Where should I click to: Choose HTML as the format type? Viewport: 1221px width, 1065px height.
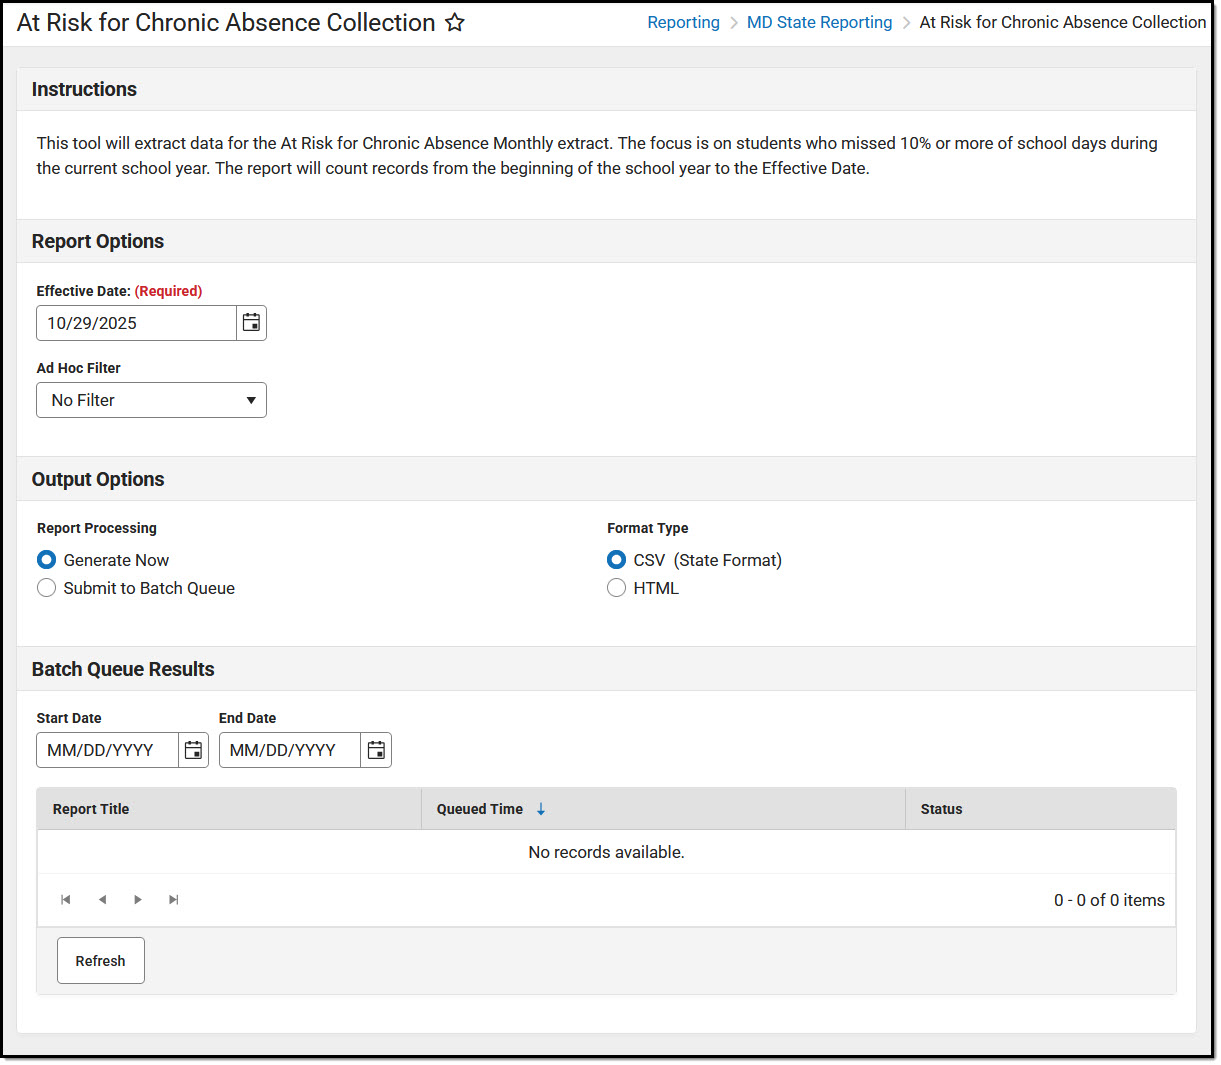[x=616, y=588]
